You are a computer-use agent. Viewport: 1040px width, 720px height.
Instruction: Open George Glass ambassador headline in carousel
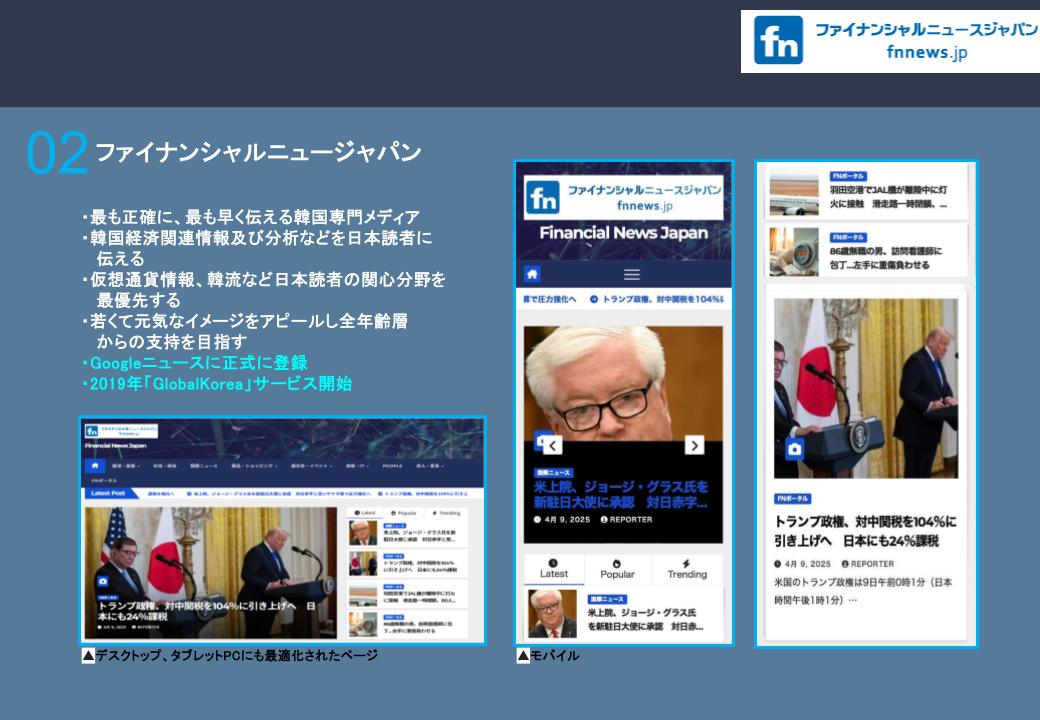[621, 494]
